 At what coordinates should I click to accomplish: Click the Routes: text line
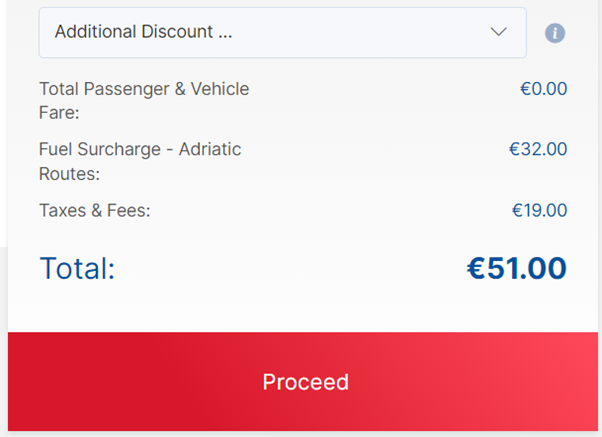coord(69,174)
